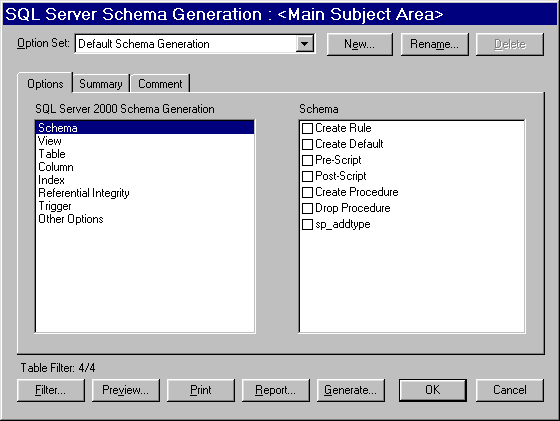
Task: Enable the Create Rule checkbox
Action: pyautogui.click(x=307, y=128)
